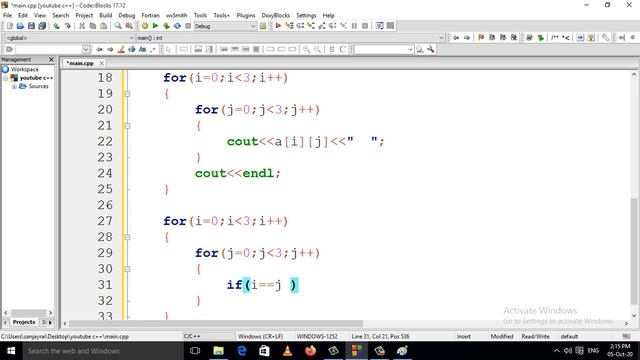
Task: Undo the last edit from the toolbar
Action: pyautogui.click(x=57, y=26)
